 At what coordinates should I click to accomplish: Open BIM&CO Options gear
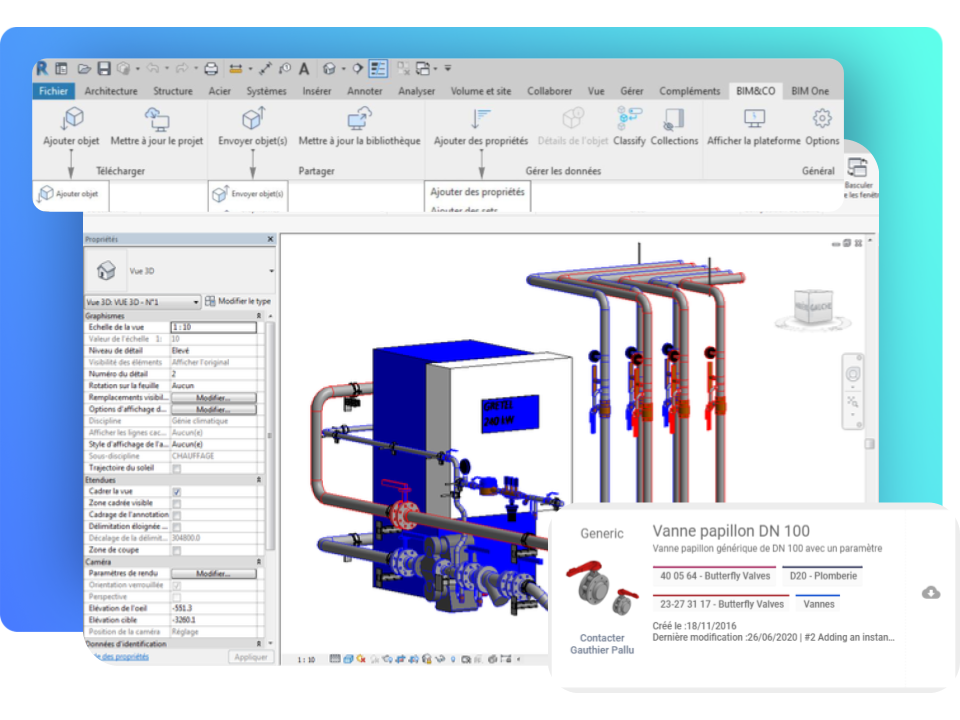(x=822, y=118)
